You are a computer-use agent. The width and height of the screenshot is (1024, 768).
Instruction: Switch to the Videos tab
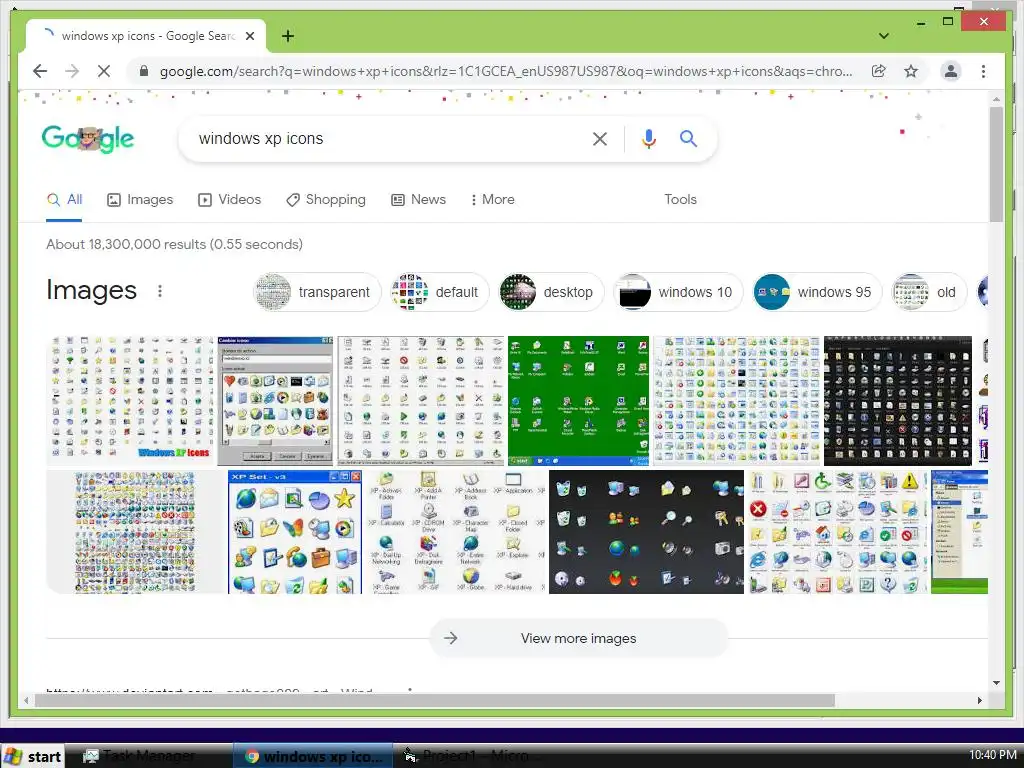pos(229,200)
